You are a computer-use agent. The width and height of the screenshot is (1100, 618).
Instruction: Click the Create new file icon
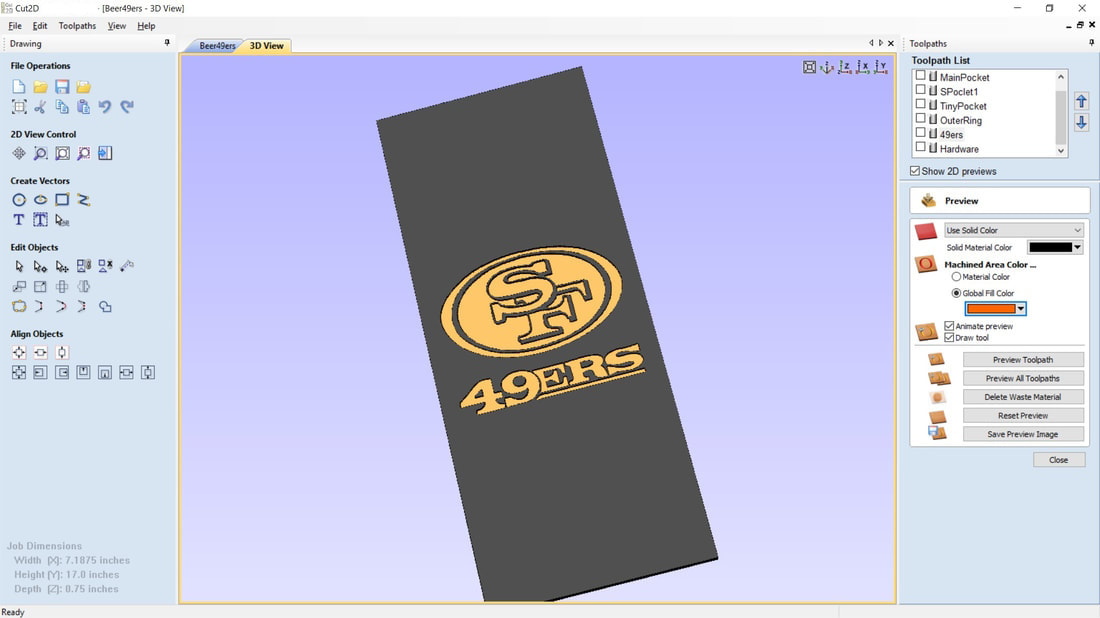click(19, 87)
